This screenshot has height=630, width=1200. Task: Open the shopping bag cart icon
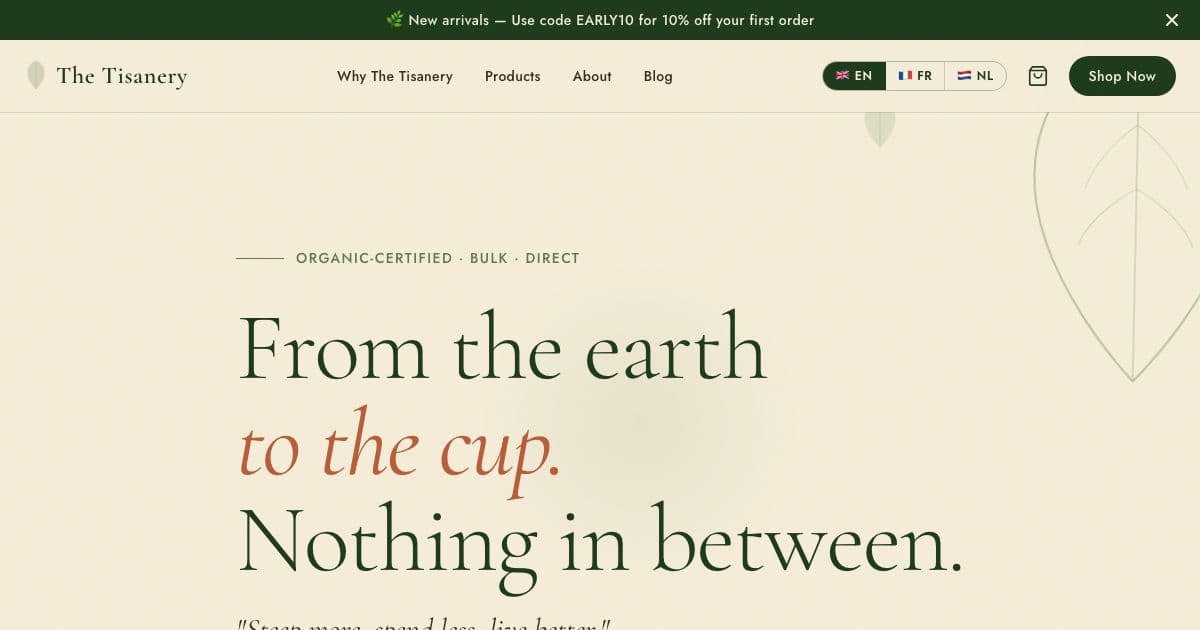[x=1038, y=76]
